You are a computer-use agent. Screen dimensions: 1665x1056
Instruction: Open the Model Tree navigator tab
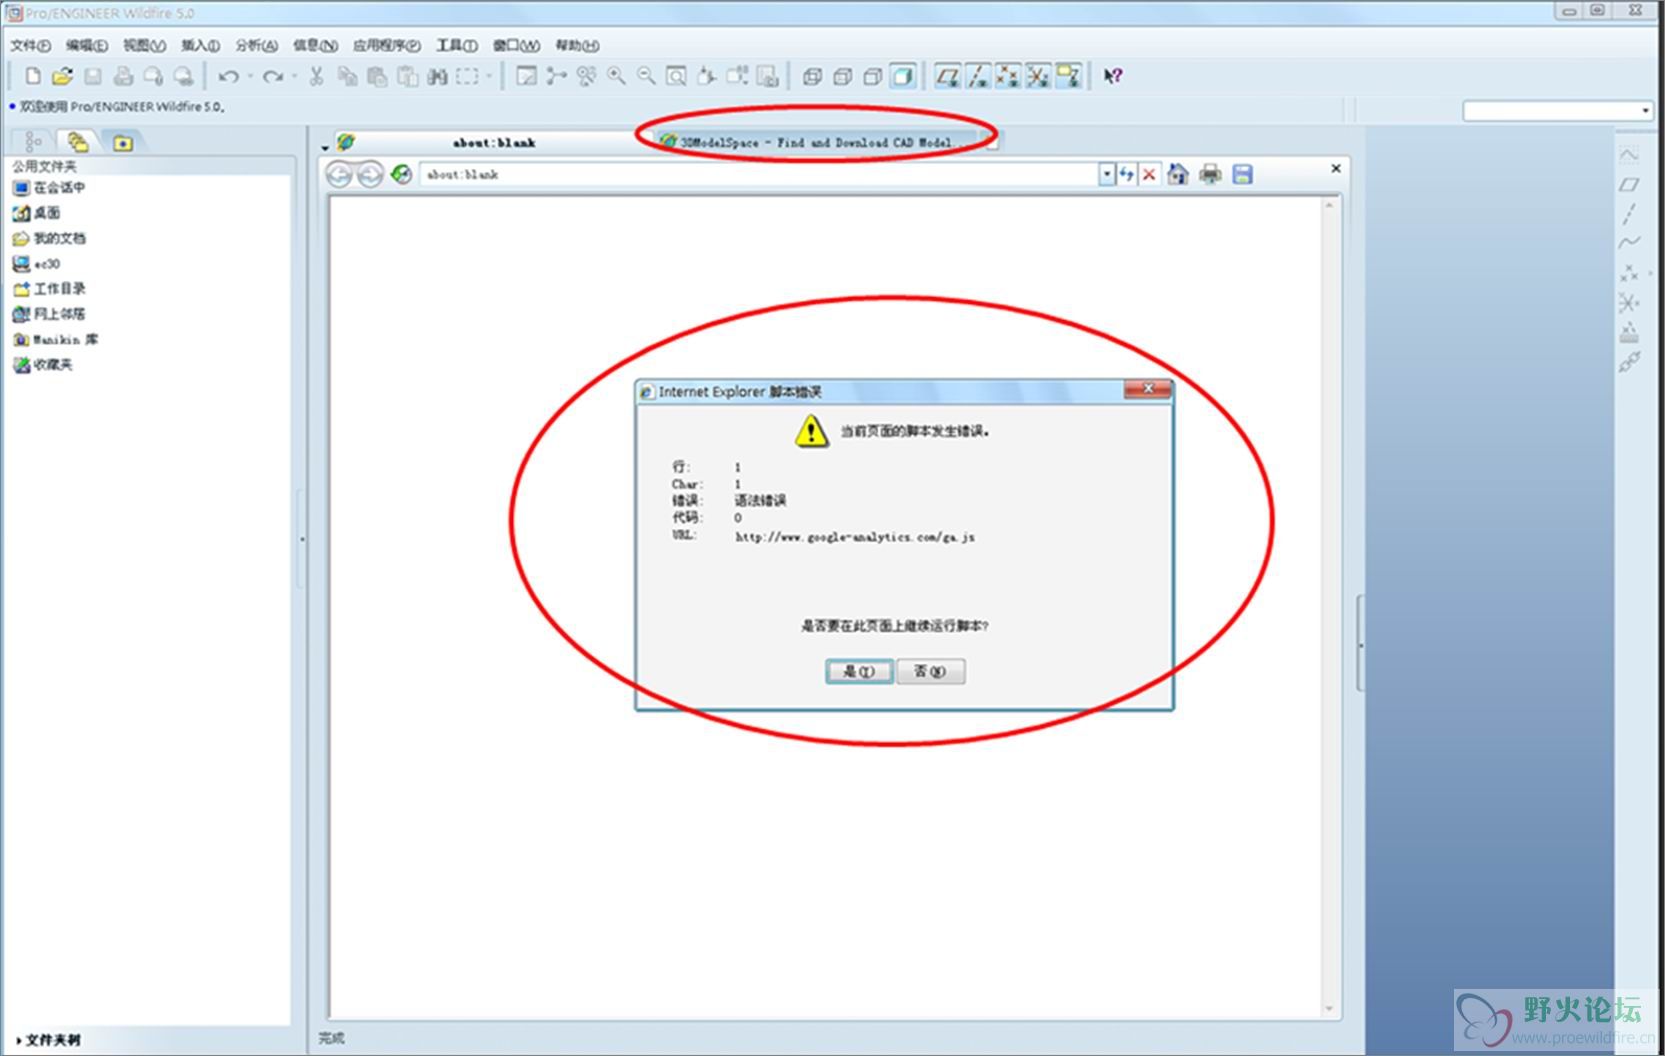(33, 142)
